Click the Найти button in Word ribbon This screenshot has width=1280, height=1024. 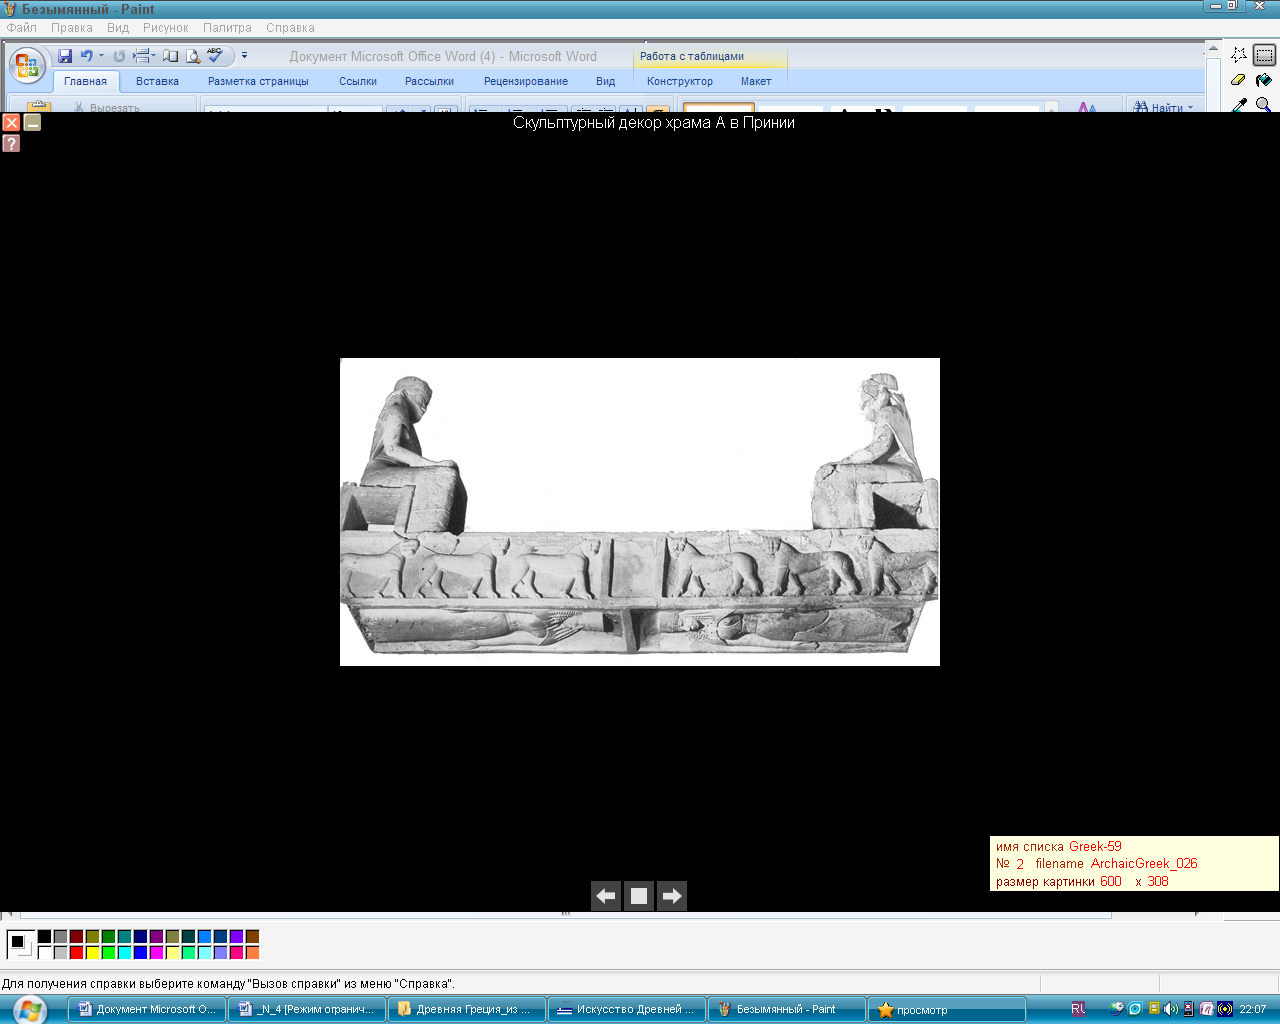click(x=1164, y=106)
